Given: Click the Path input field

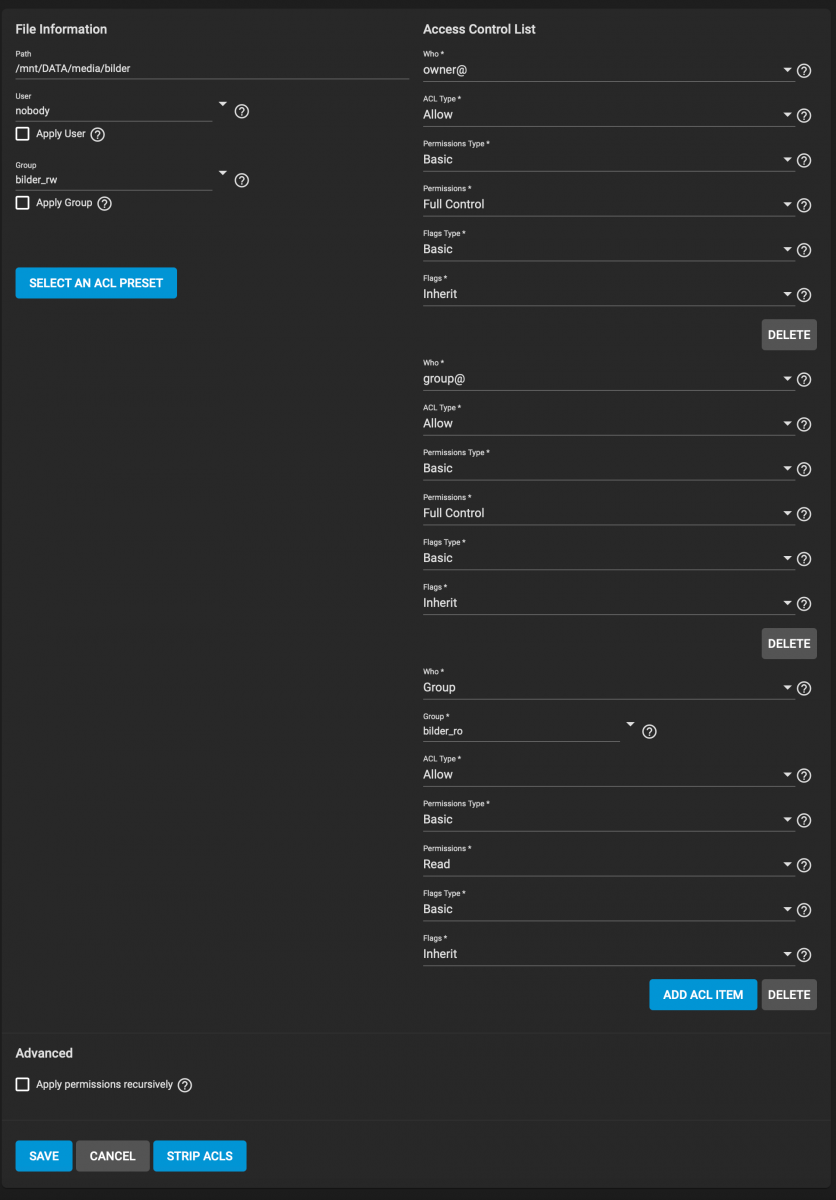Looking at the screenshot, I should tap(212, 68).
